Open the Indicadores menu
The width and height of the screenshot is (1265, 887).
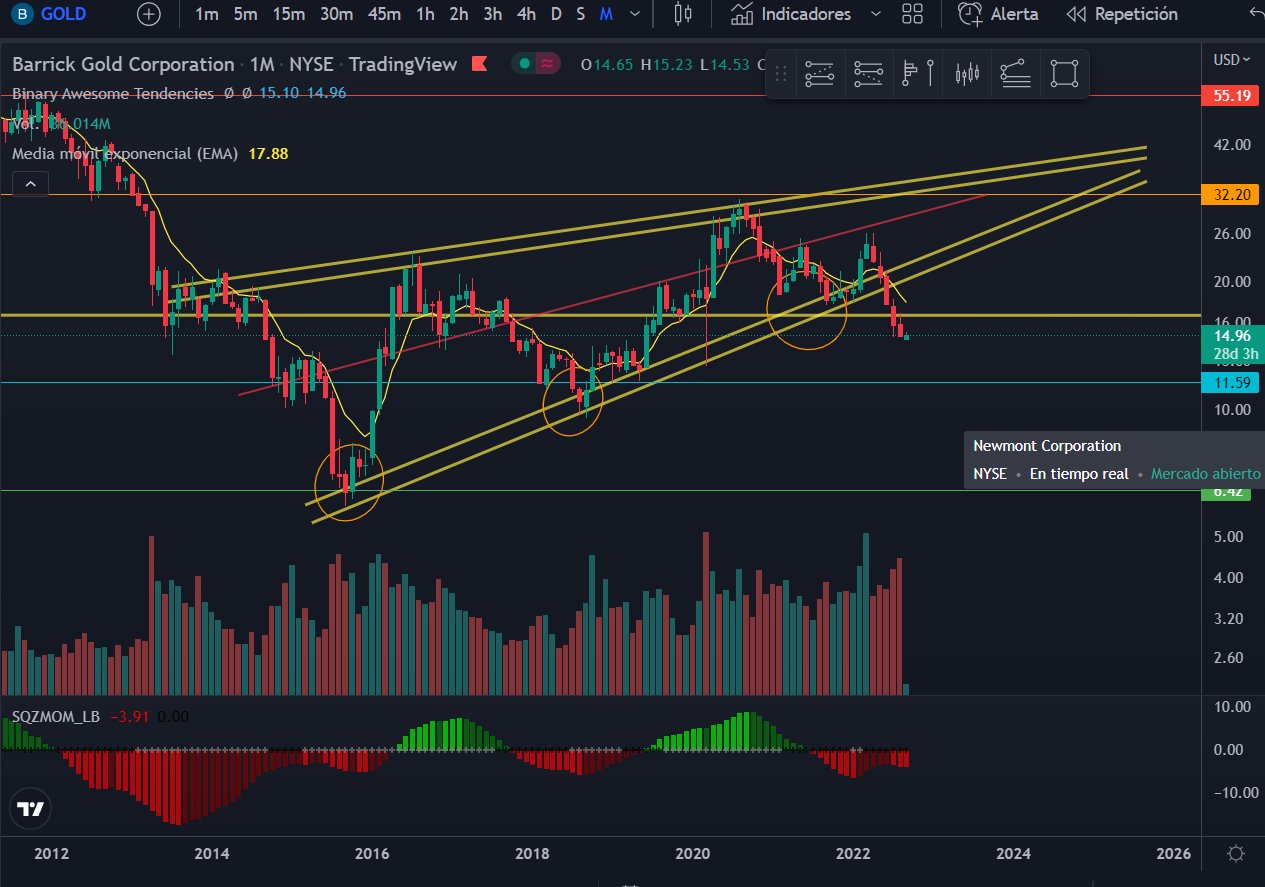pyautogui.click(x=791, y=14)
